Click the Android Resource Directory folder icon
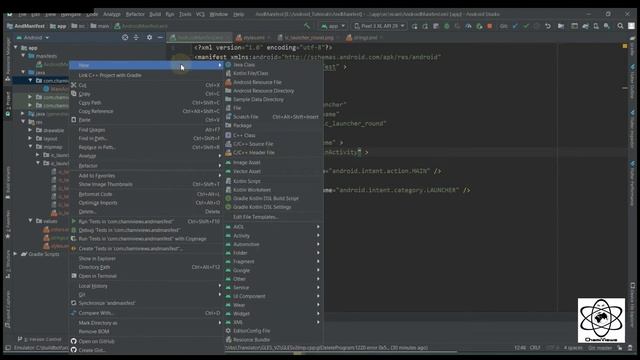The image size is (640, 360). 228,91
